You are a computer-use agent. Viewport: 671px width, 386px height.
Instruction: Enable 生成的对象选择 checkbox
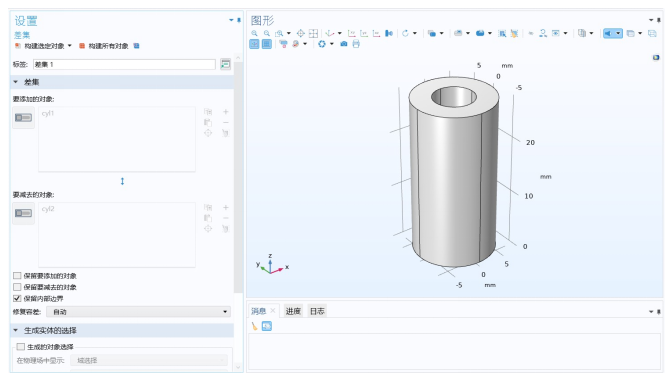pos(20,347)
